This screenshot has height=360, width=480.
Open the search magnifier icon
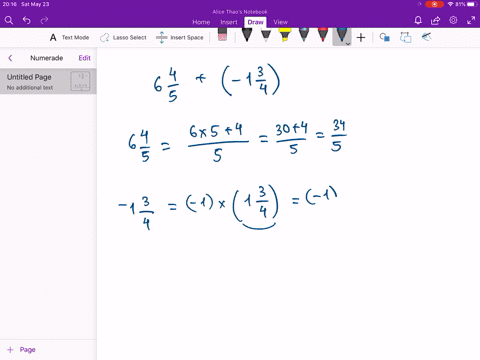click(9, 20)
